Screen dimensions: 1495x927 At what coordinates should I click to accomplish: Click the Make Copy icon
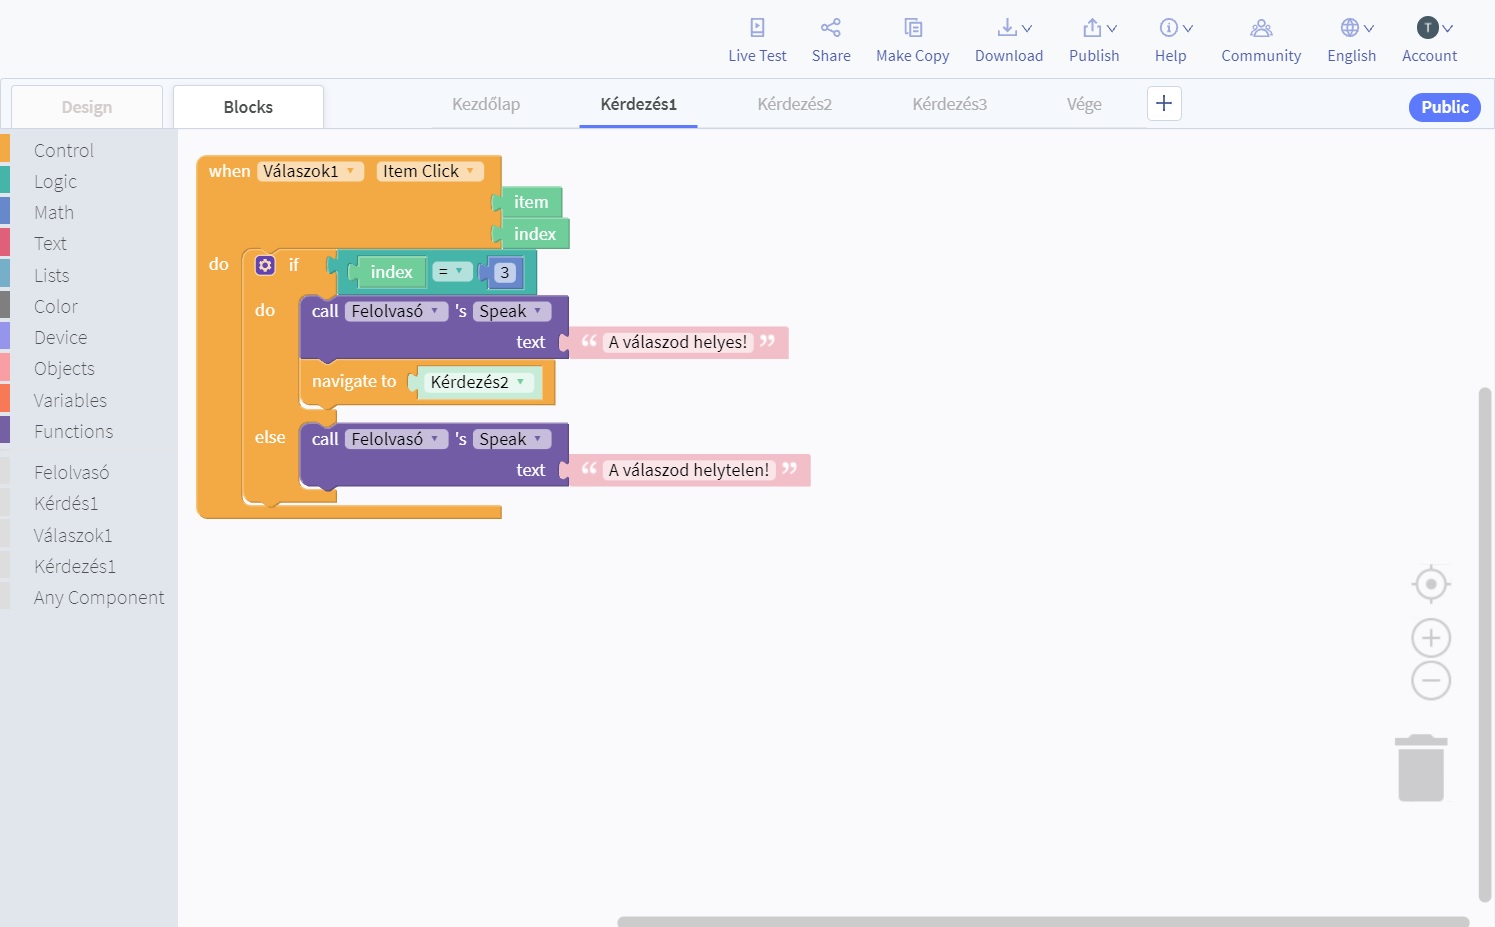[912, 28]
